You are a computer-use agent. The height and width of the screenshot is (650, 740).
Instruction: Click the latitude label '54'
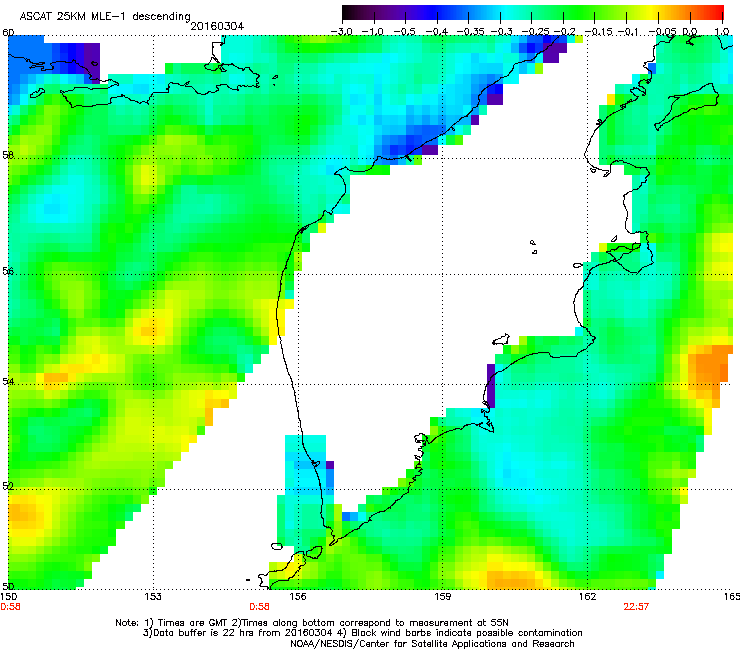(8, 381)
